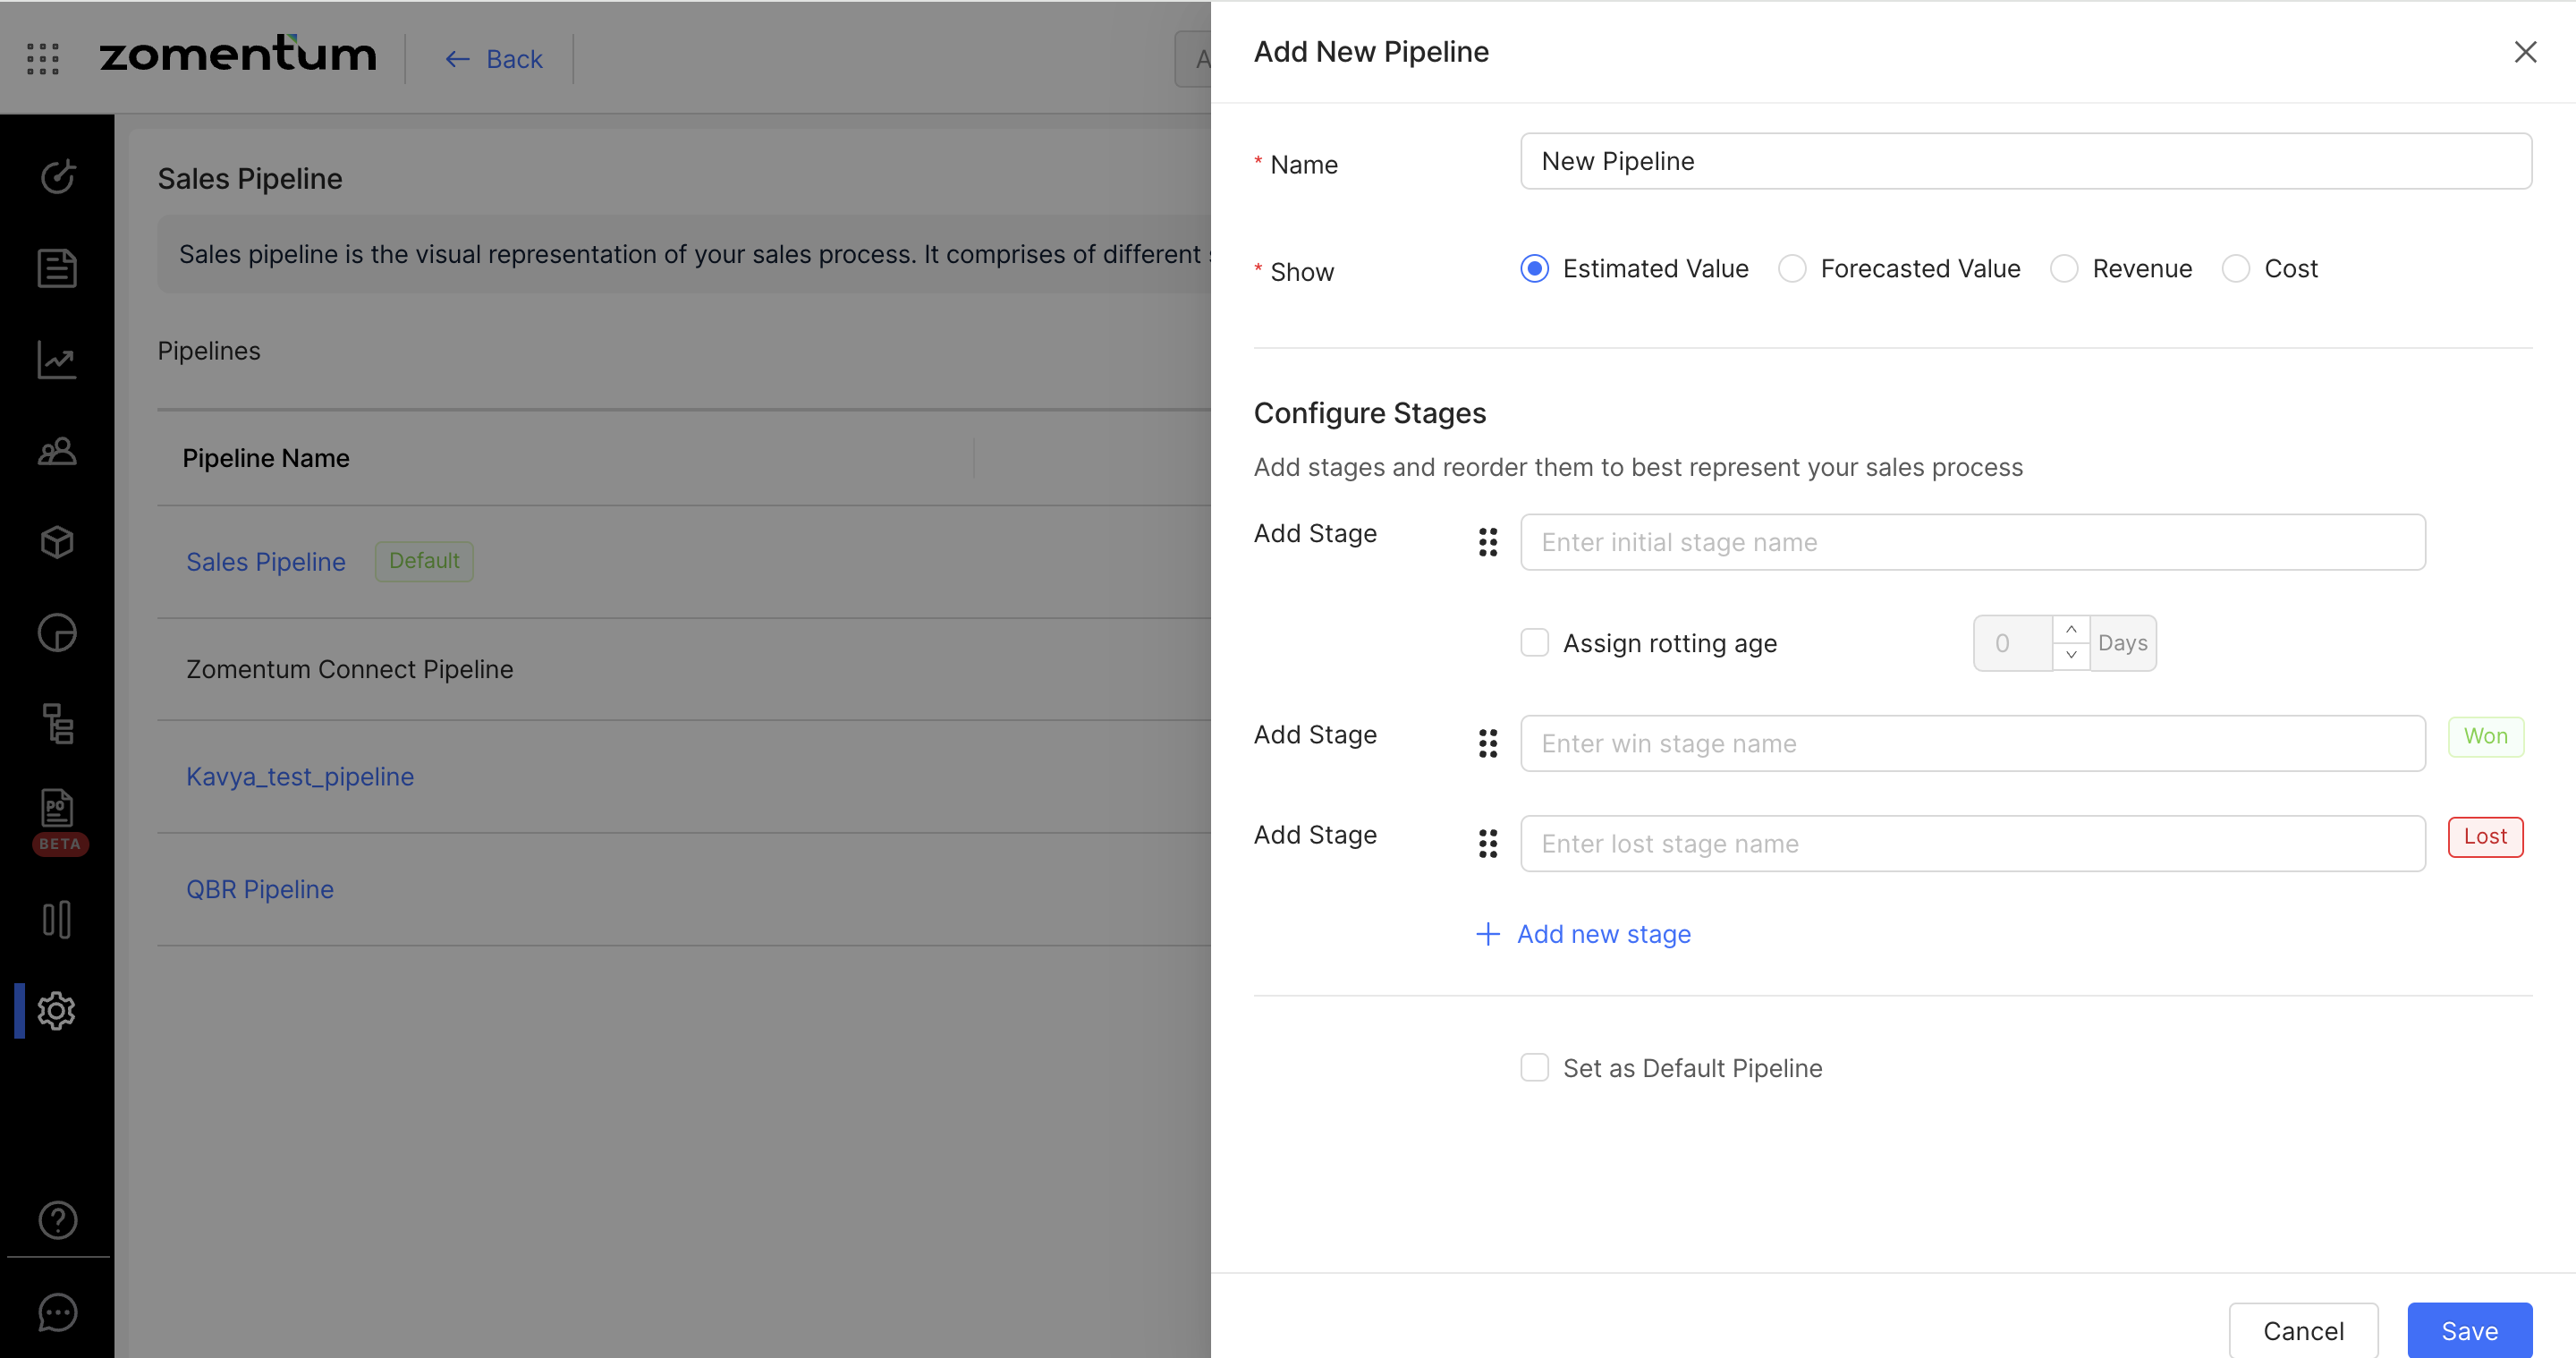Click the documents icon in sidebar
Screen dimensions: 2576x1358
tap(57, 268)
